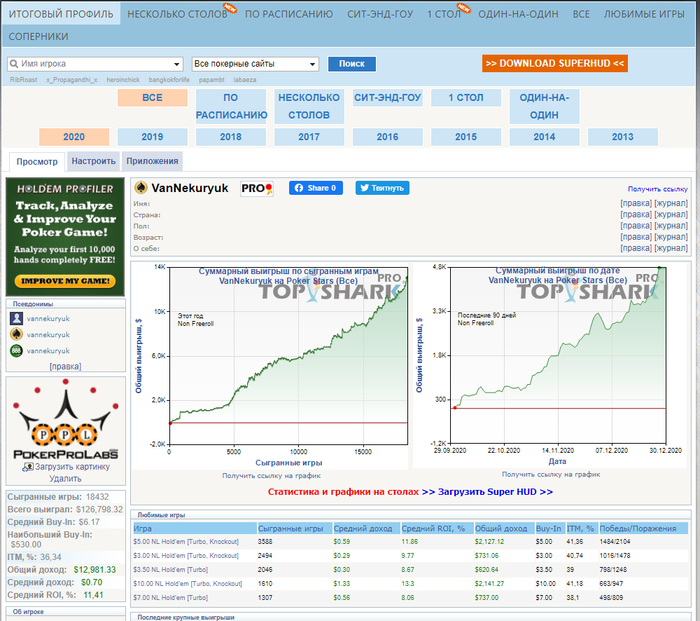
Task: Select the 2017 year filter
Action: [309, 137]
